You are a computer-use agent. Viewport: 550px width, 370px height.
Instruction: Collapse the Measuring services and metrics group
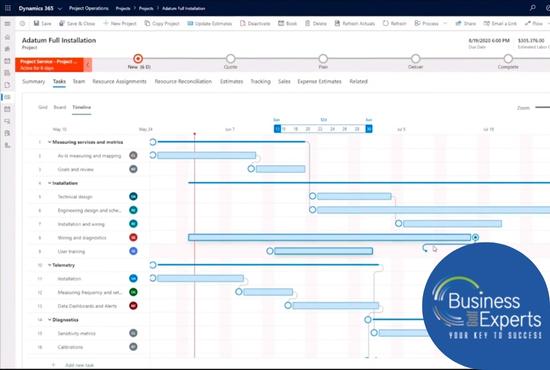(x=49, y=142)
